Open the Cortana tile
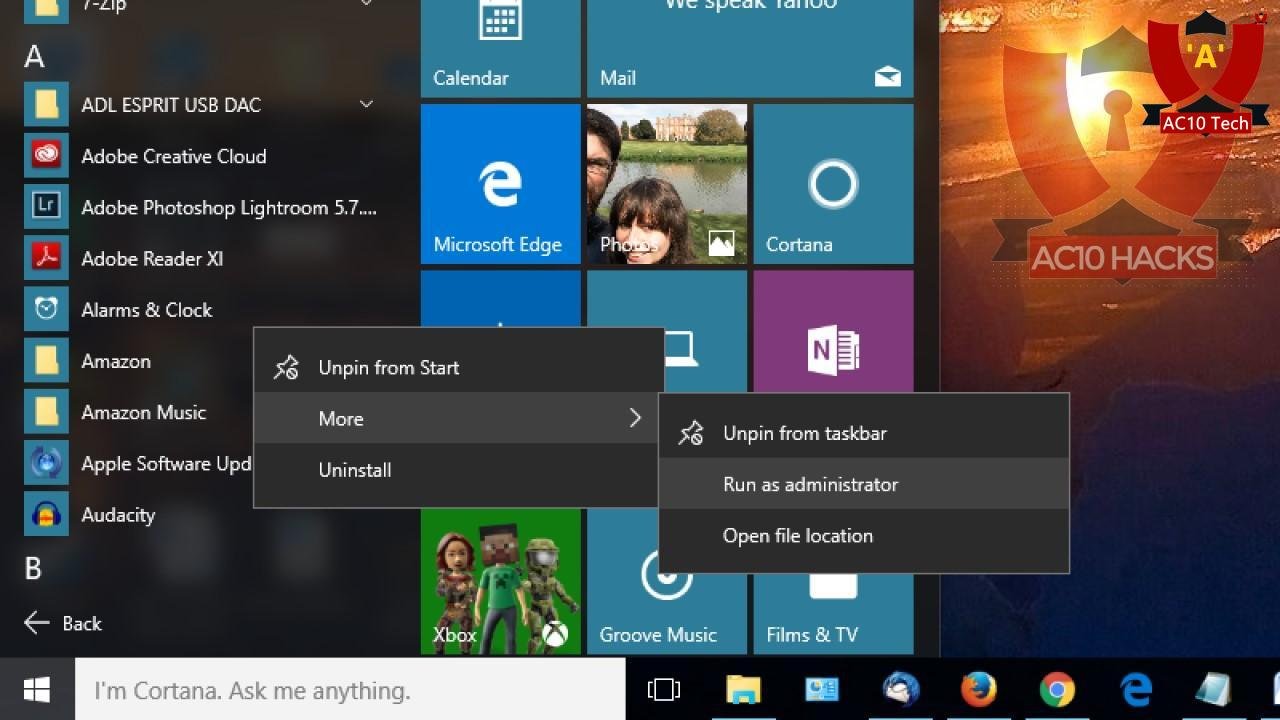 point(832,184)
